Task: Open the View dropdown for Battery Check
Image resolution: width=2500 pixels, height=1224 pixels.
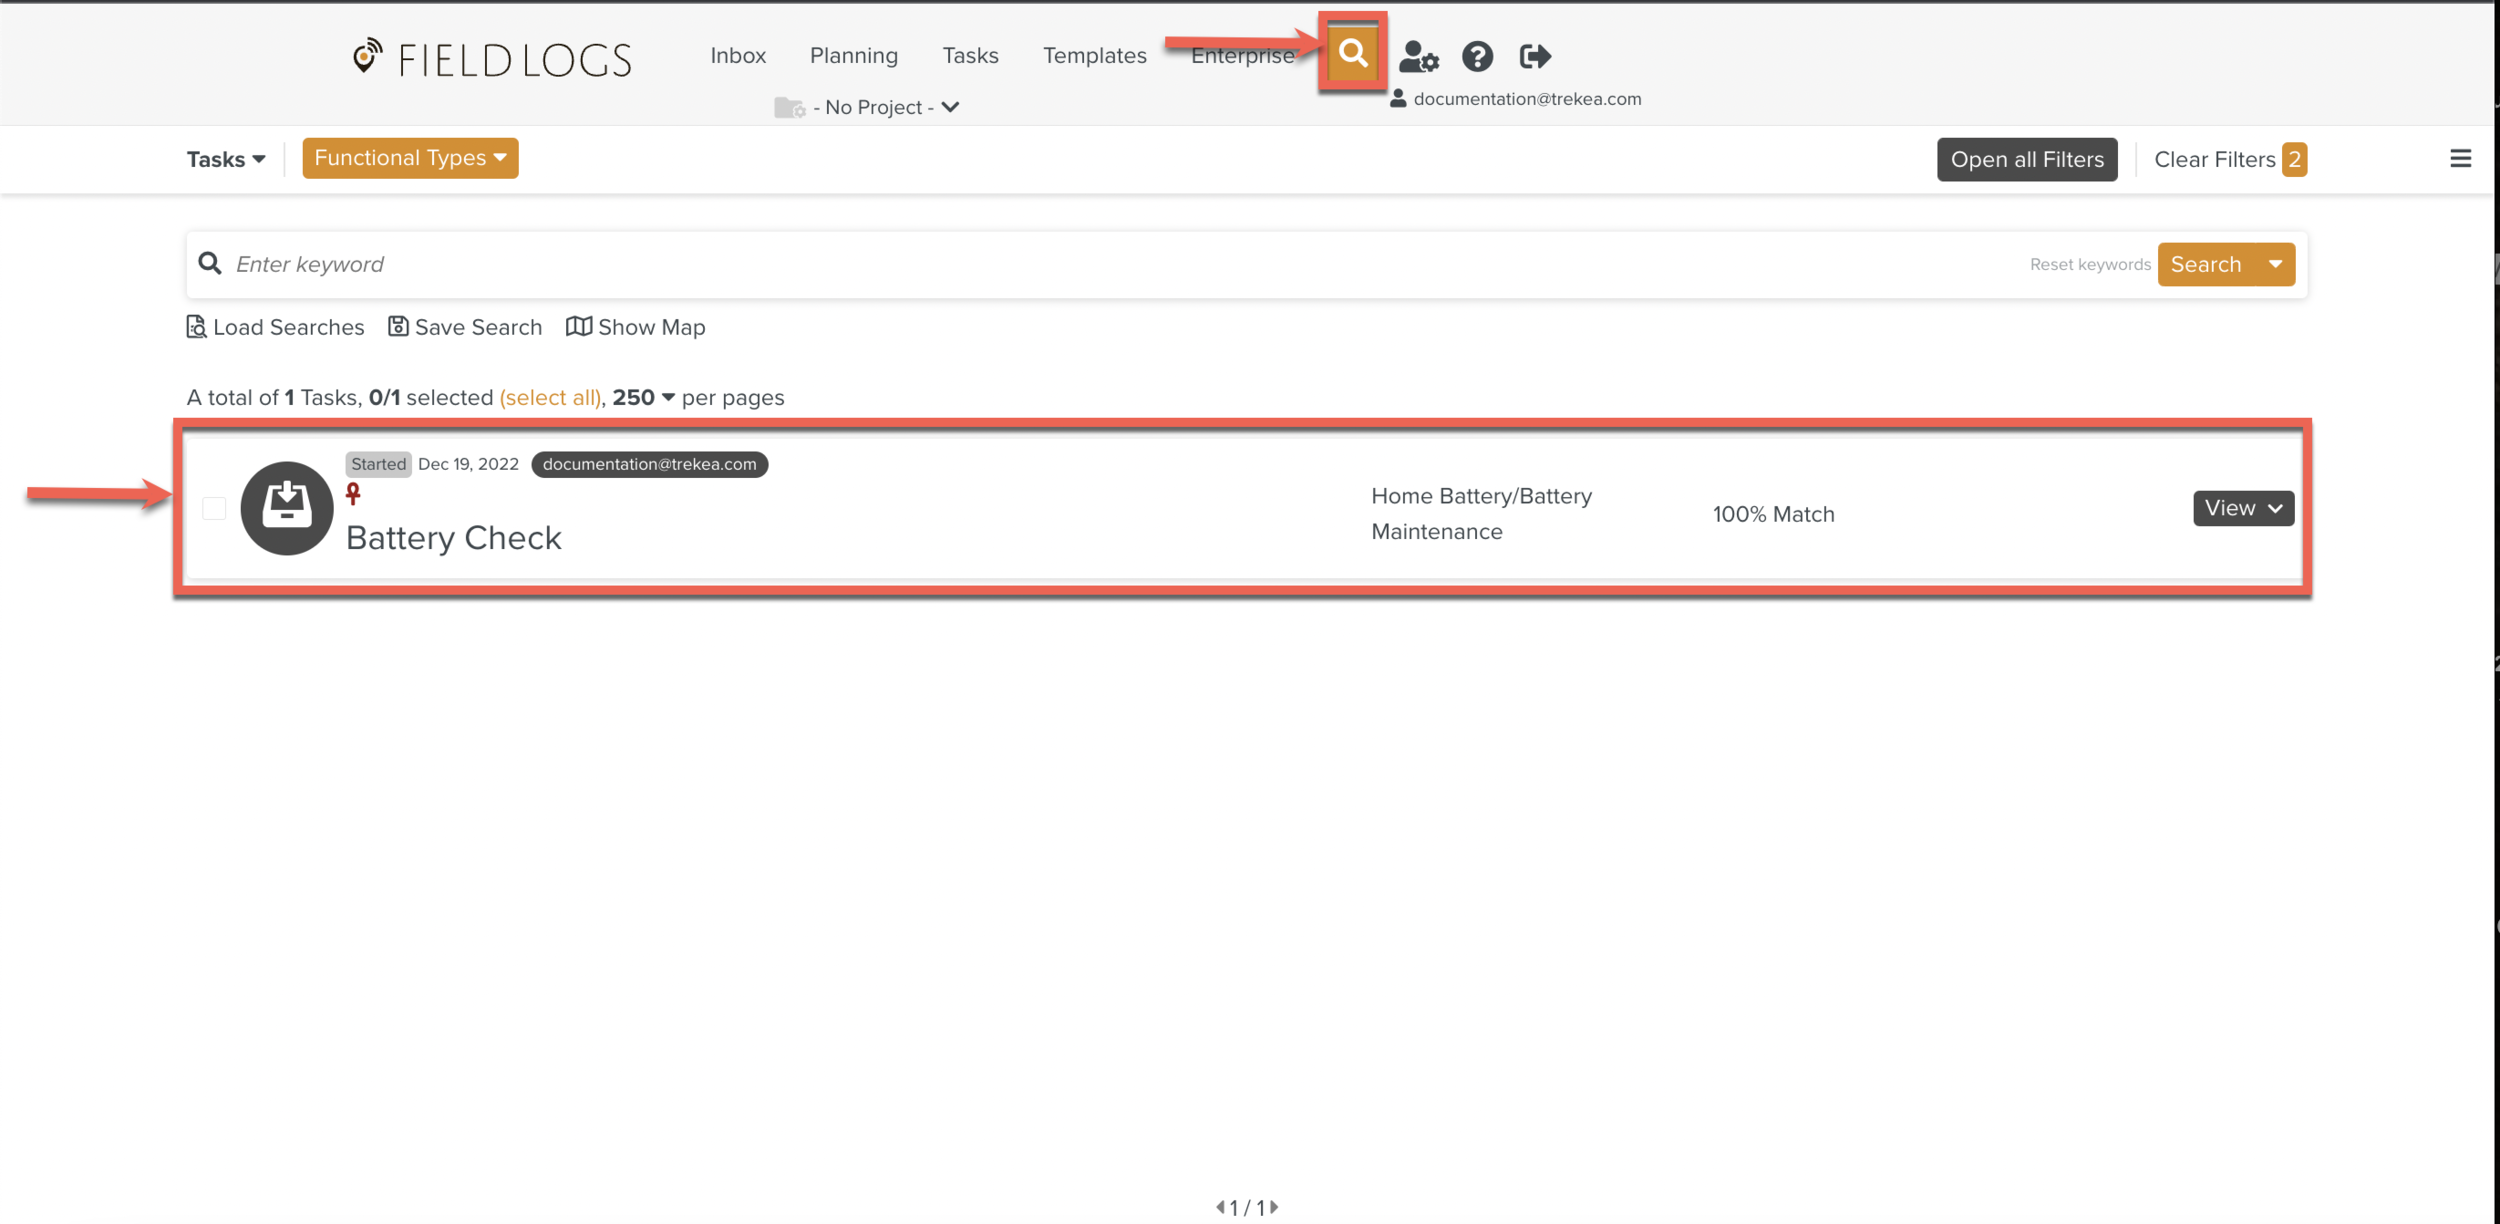Action: [x=2243, y=508]
